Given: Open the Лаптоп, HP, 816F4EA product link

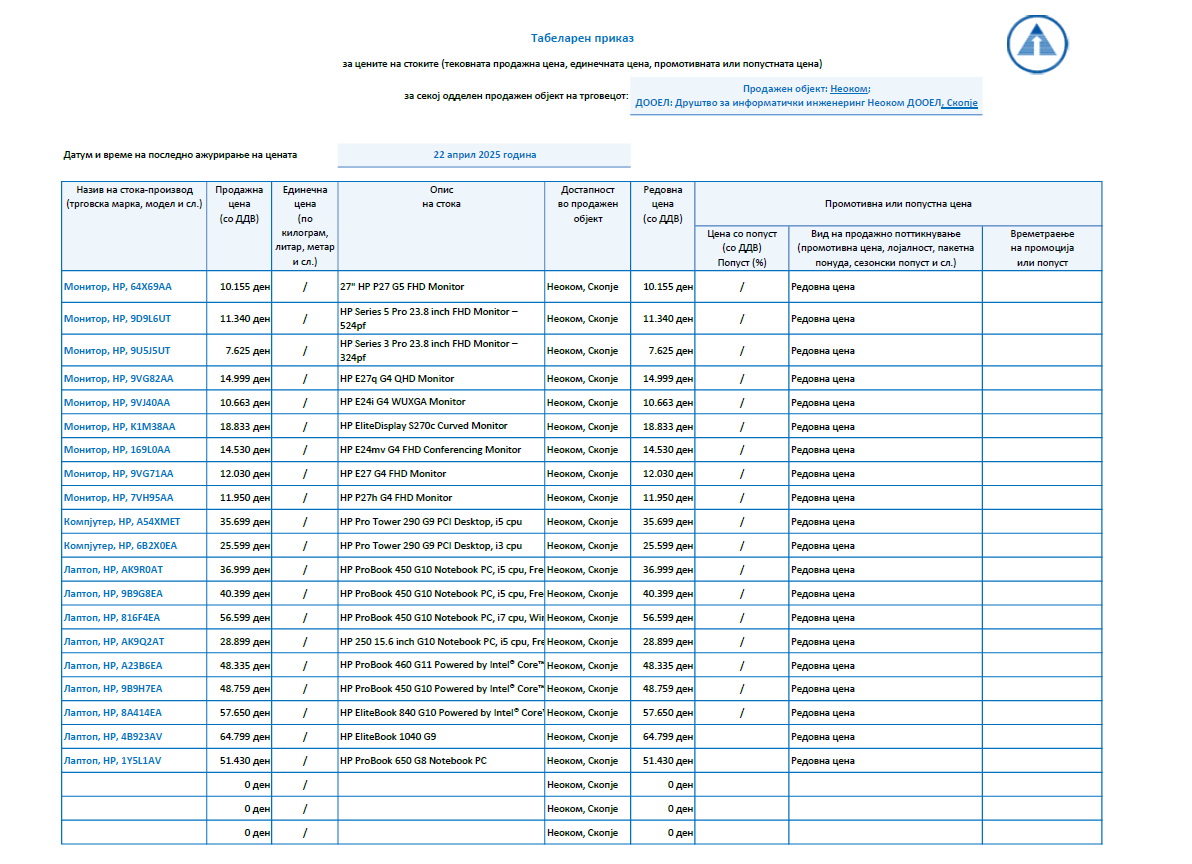Looking at the screenshot, I should 112,618.
